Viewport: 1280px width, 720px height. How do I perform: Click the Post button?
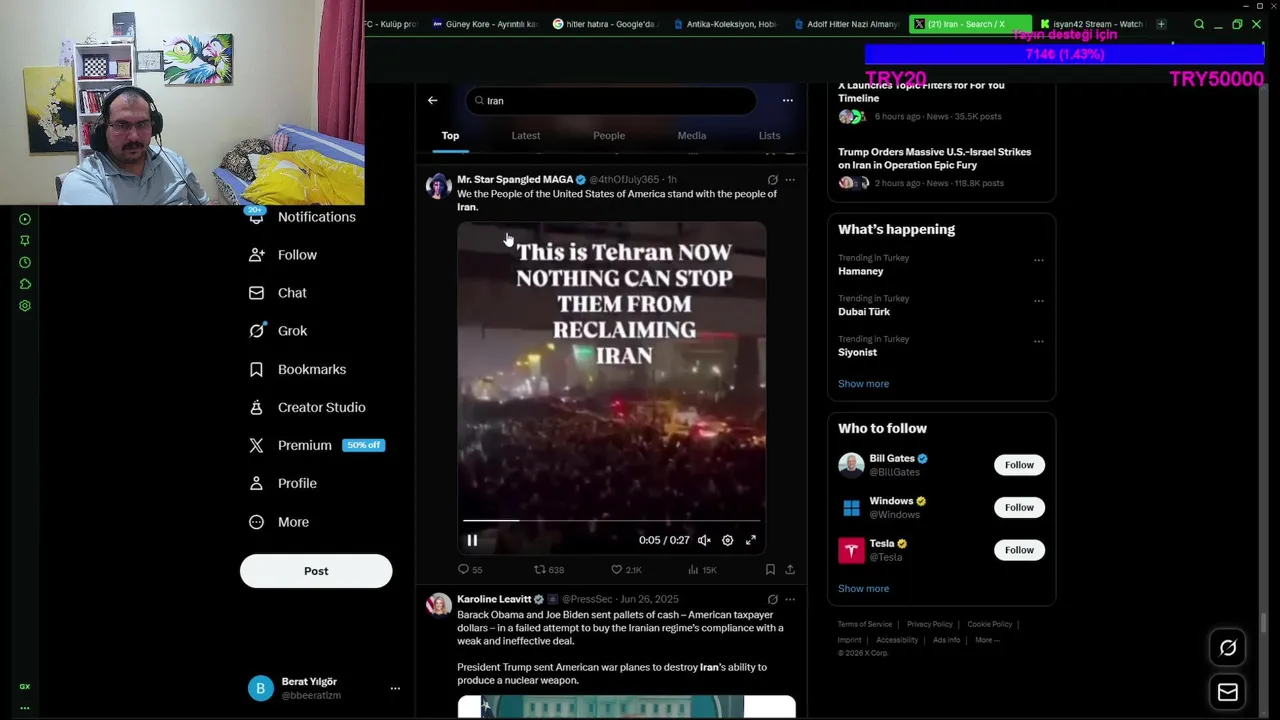point(316,571)
